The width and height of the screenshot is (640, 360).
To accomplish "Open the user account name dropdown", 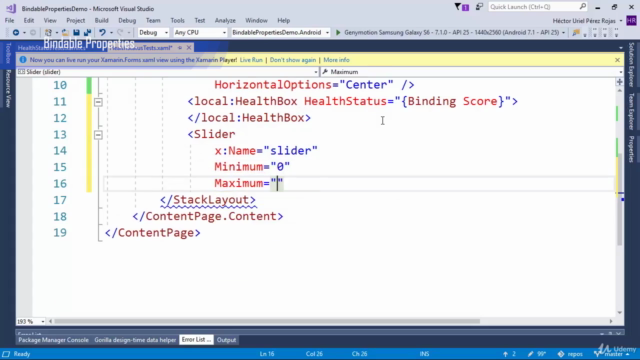I will pyautogui.click(x=587, y=21).
